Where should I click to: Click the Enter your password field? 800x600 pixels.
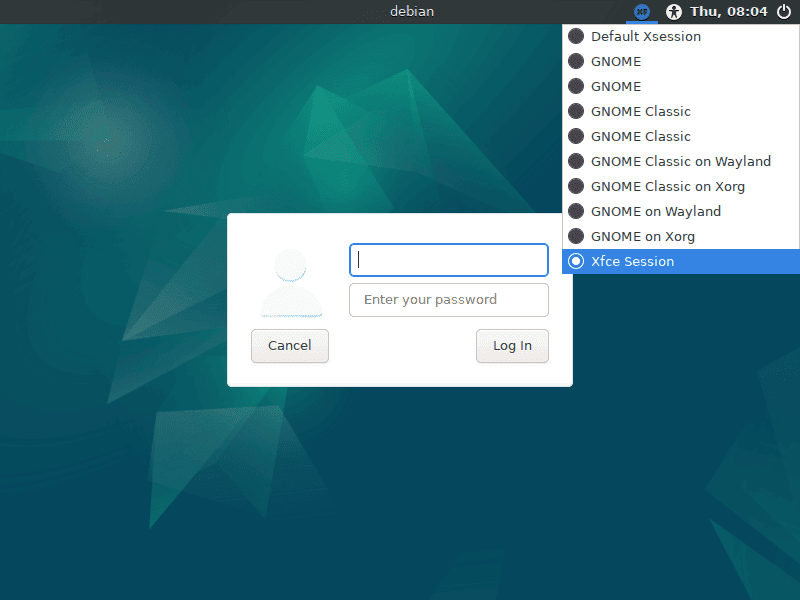(448, 300)
